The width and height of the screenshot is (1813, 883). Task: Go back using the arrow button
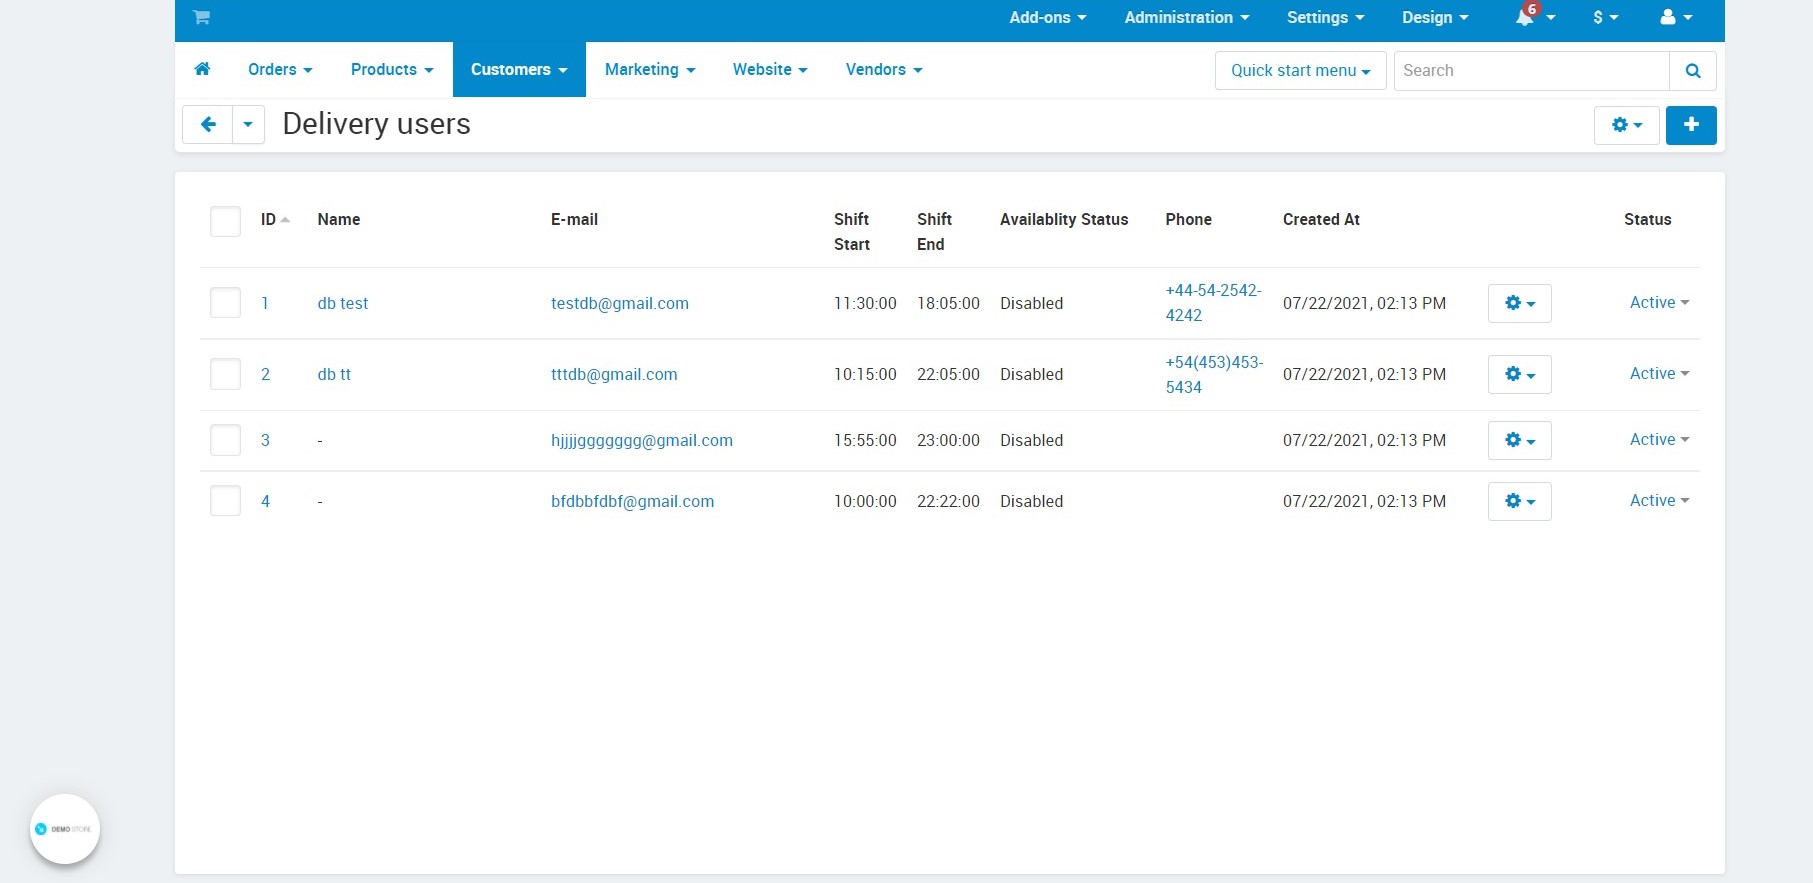(x=208, y=125)
